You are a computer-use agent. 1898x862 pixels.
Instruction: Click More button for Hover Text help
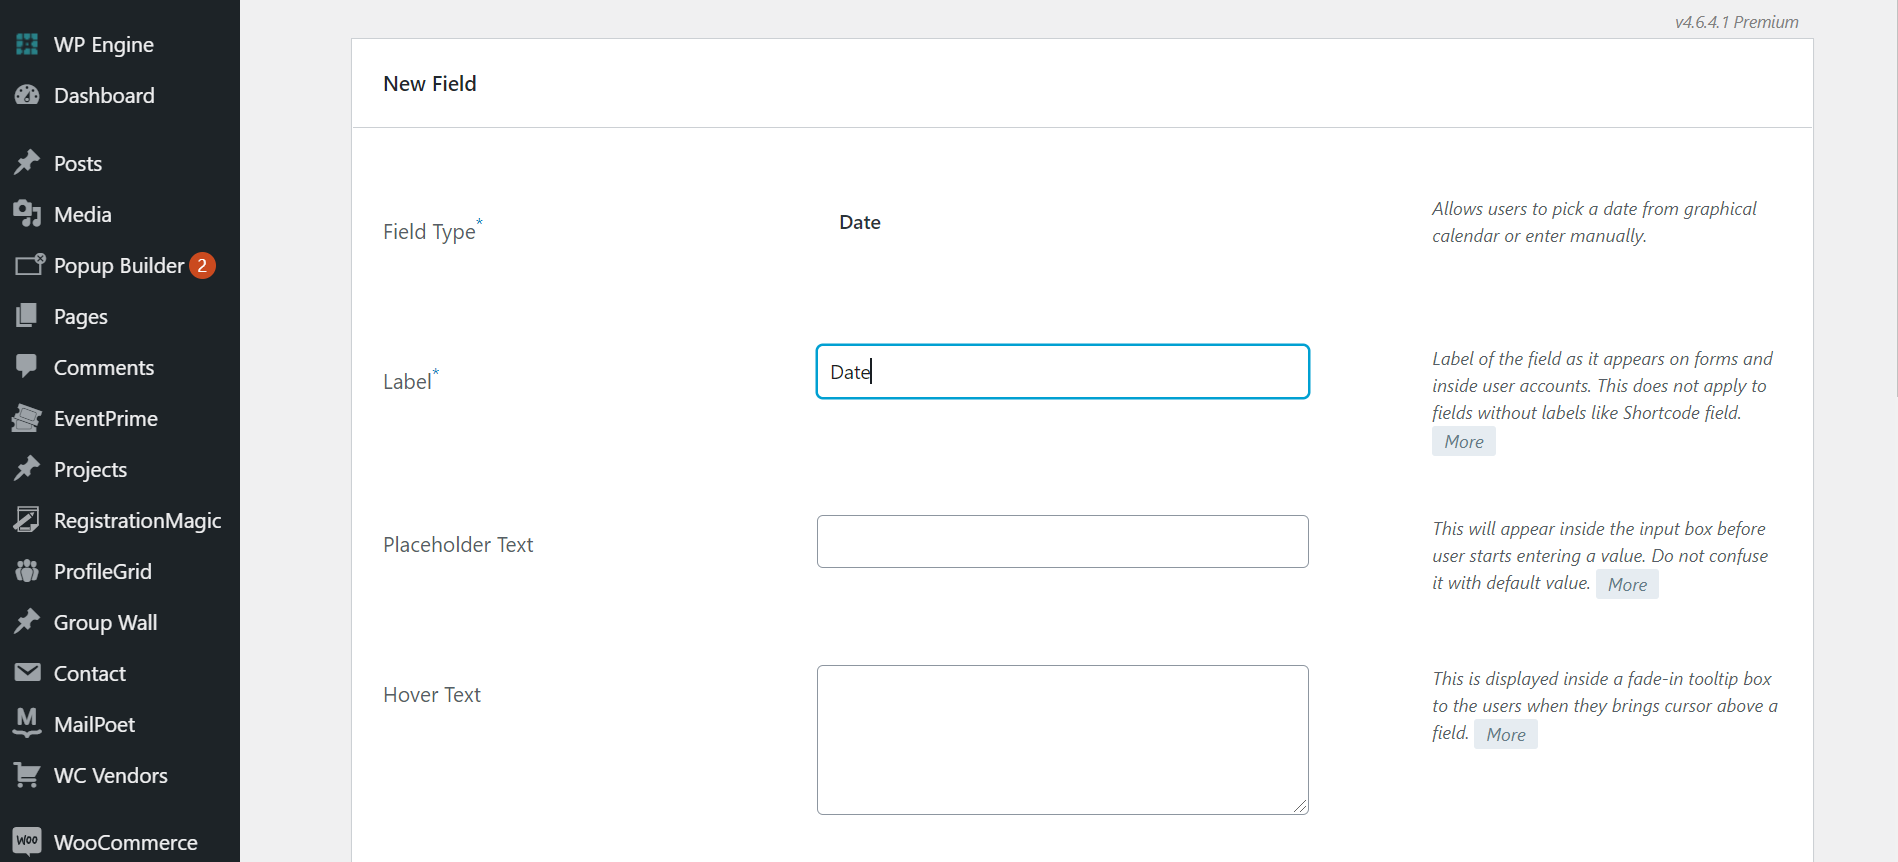[1505, 735]
